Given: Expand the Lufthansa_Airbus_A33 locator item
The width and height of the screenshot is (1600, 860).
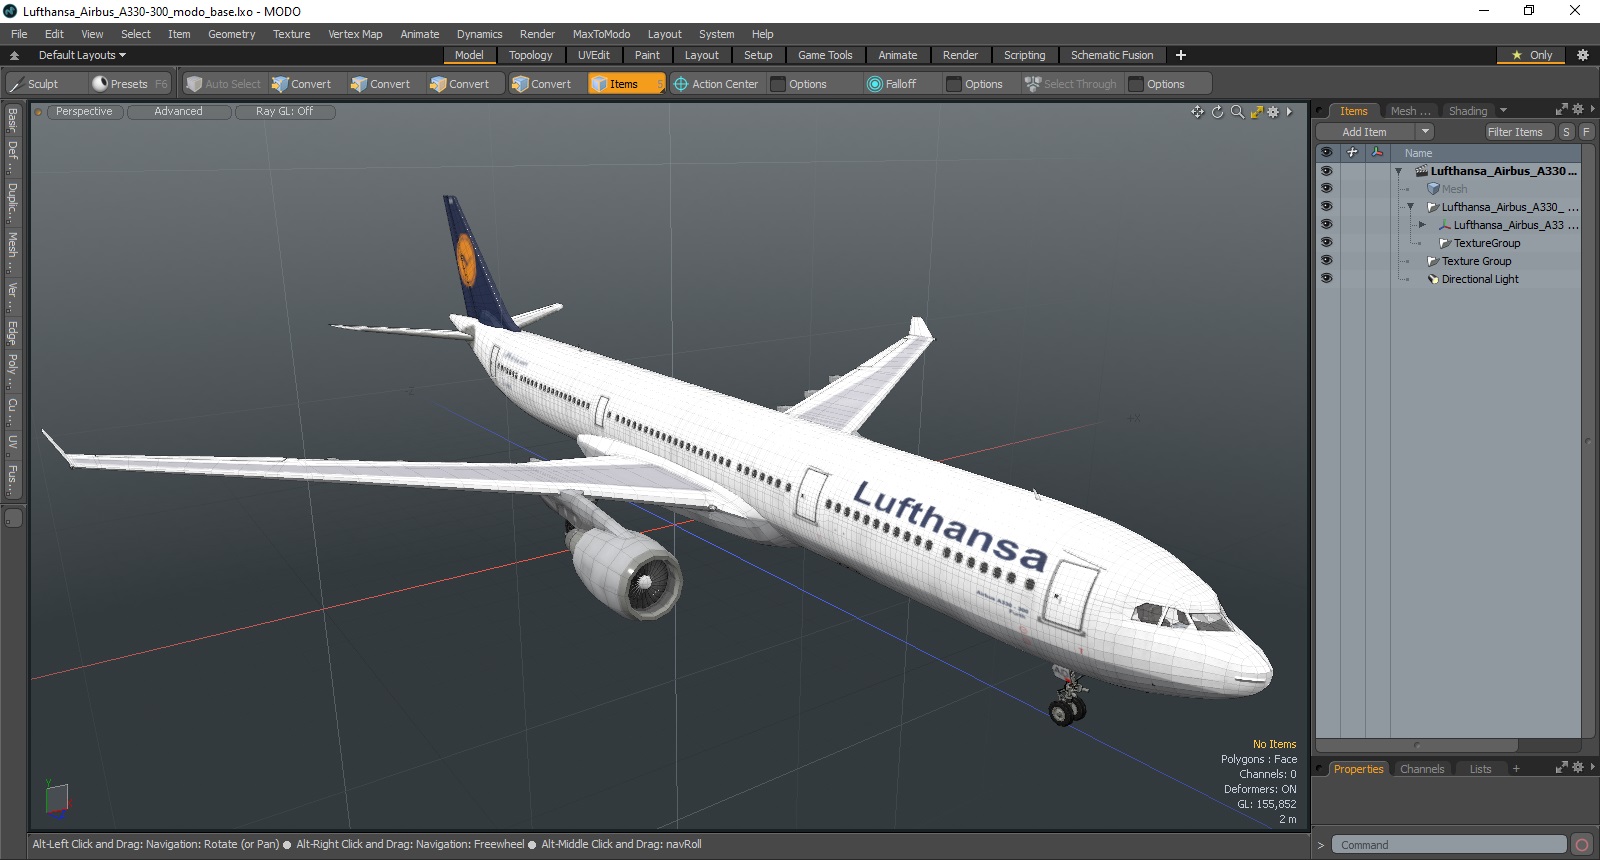Looking at the screenshot, I should coord(1422,225).
